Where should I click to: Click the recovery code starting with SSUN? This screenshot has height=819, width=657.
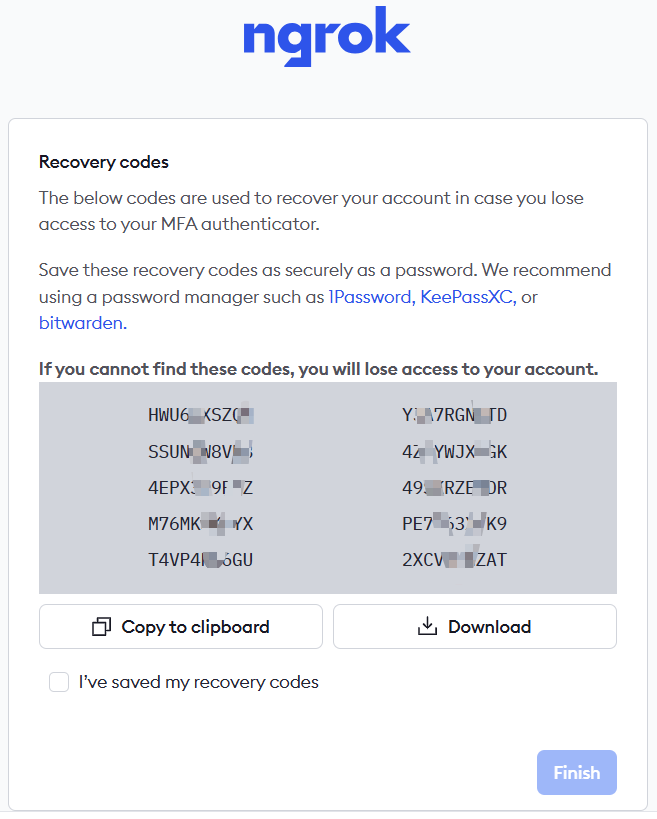click(200, 452)
